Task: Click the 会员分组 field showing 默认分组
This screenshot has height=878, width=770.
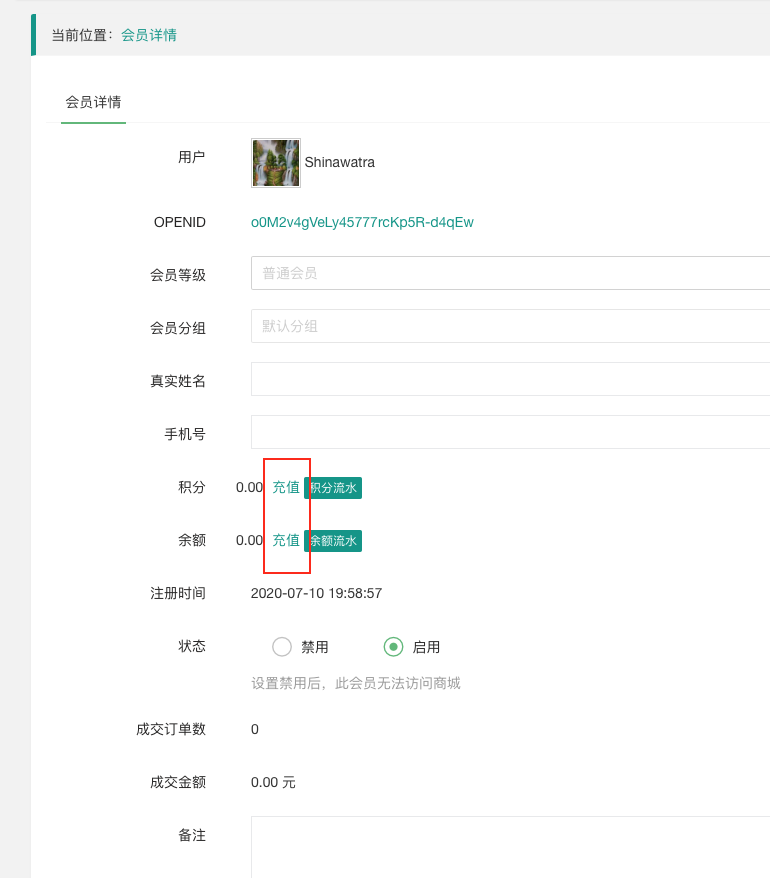Action: (x=511, y=326)
